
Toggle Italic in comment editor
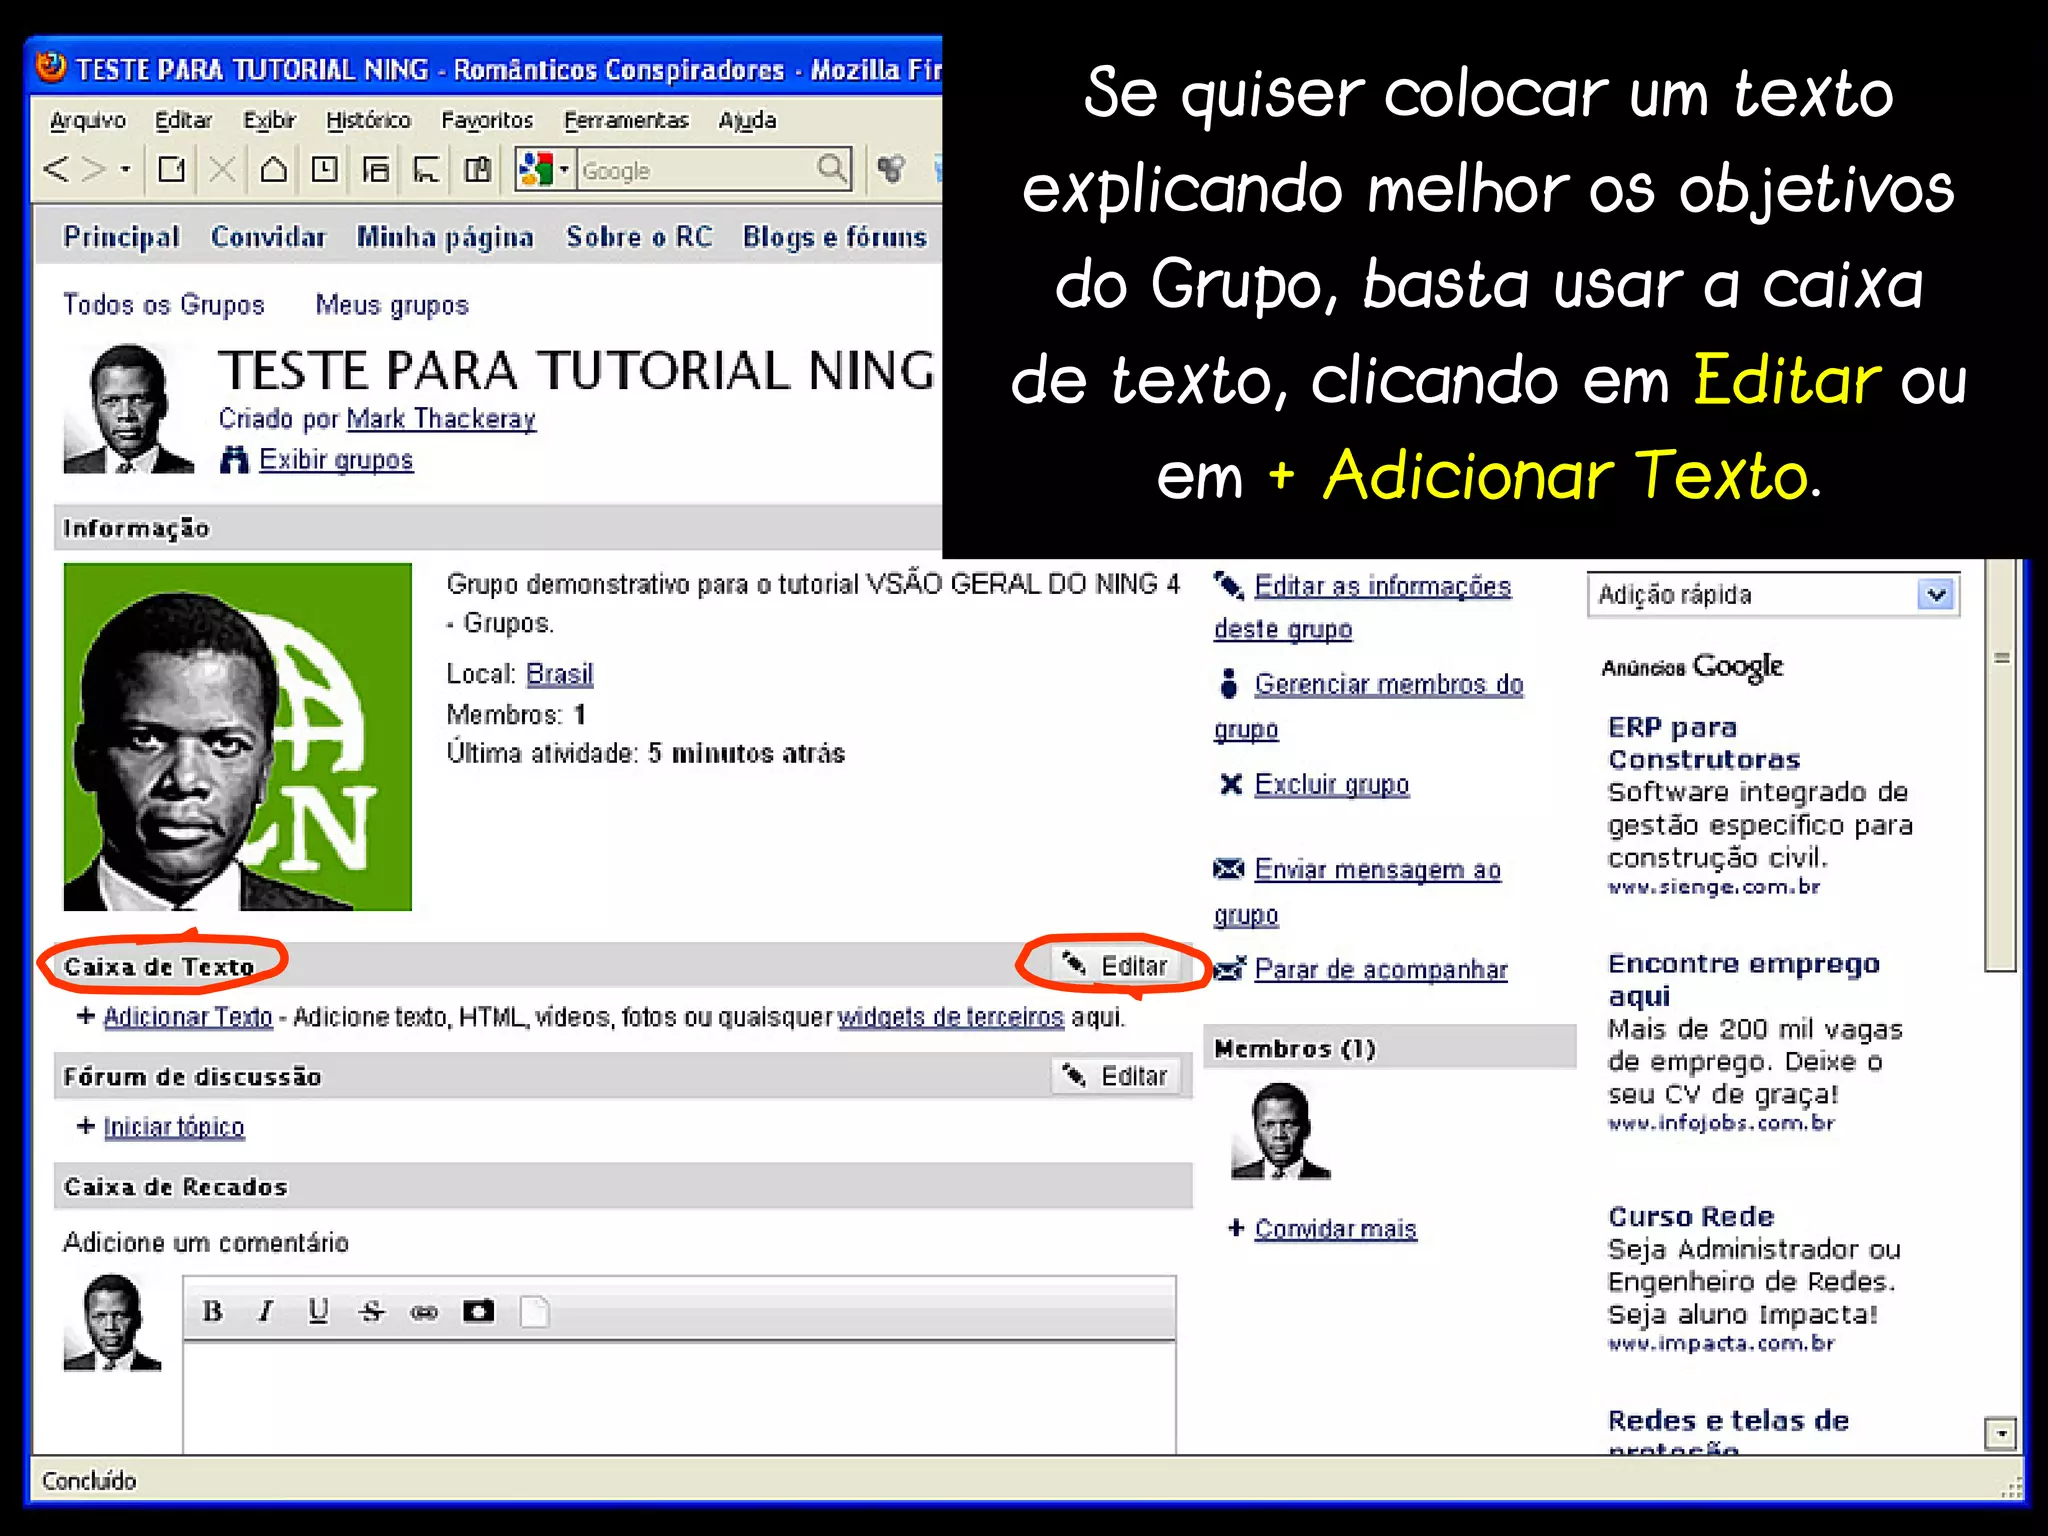[x=265, y=1311]
